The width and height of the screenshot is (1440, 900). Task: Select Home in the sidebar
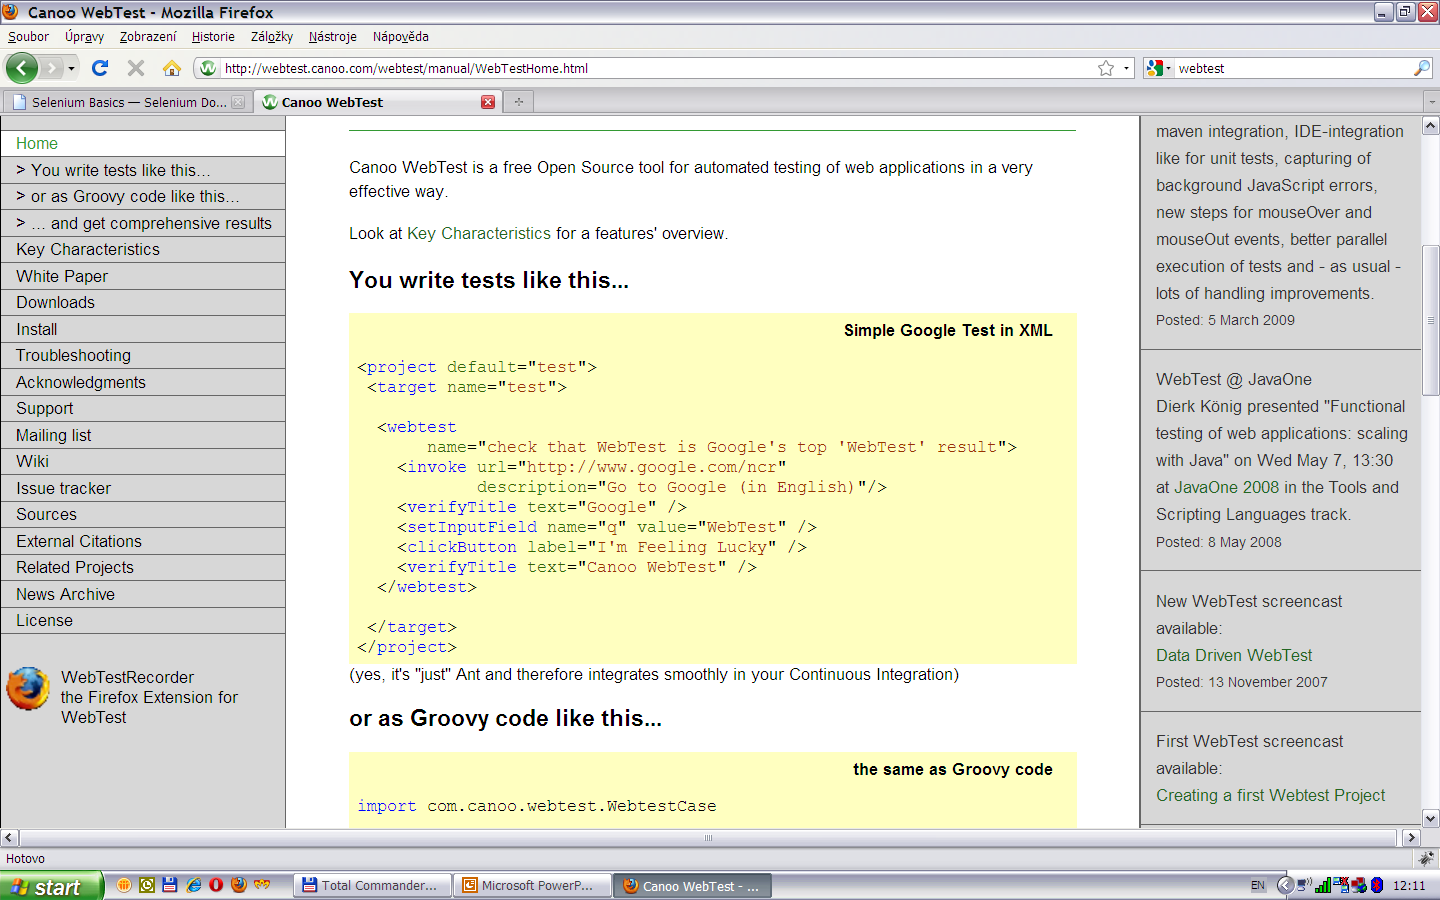143,143
